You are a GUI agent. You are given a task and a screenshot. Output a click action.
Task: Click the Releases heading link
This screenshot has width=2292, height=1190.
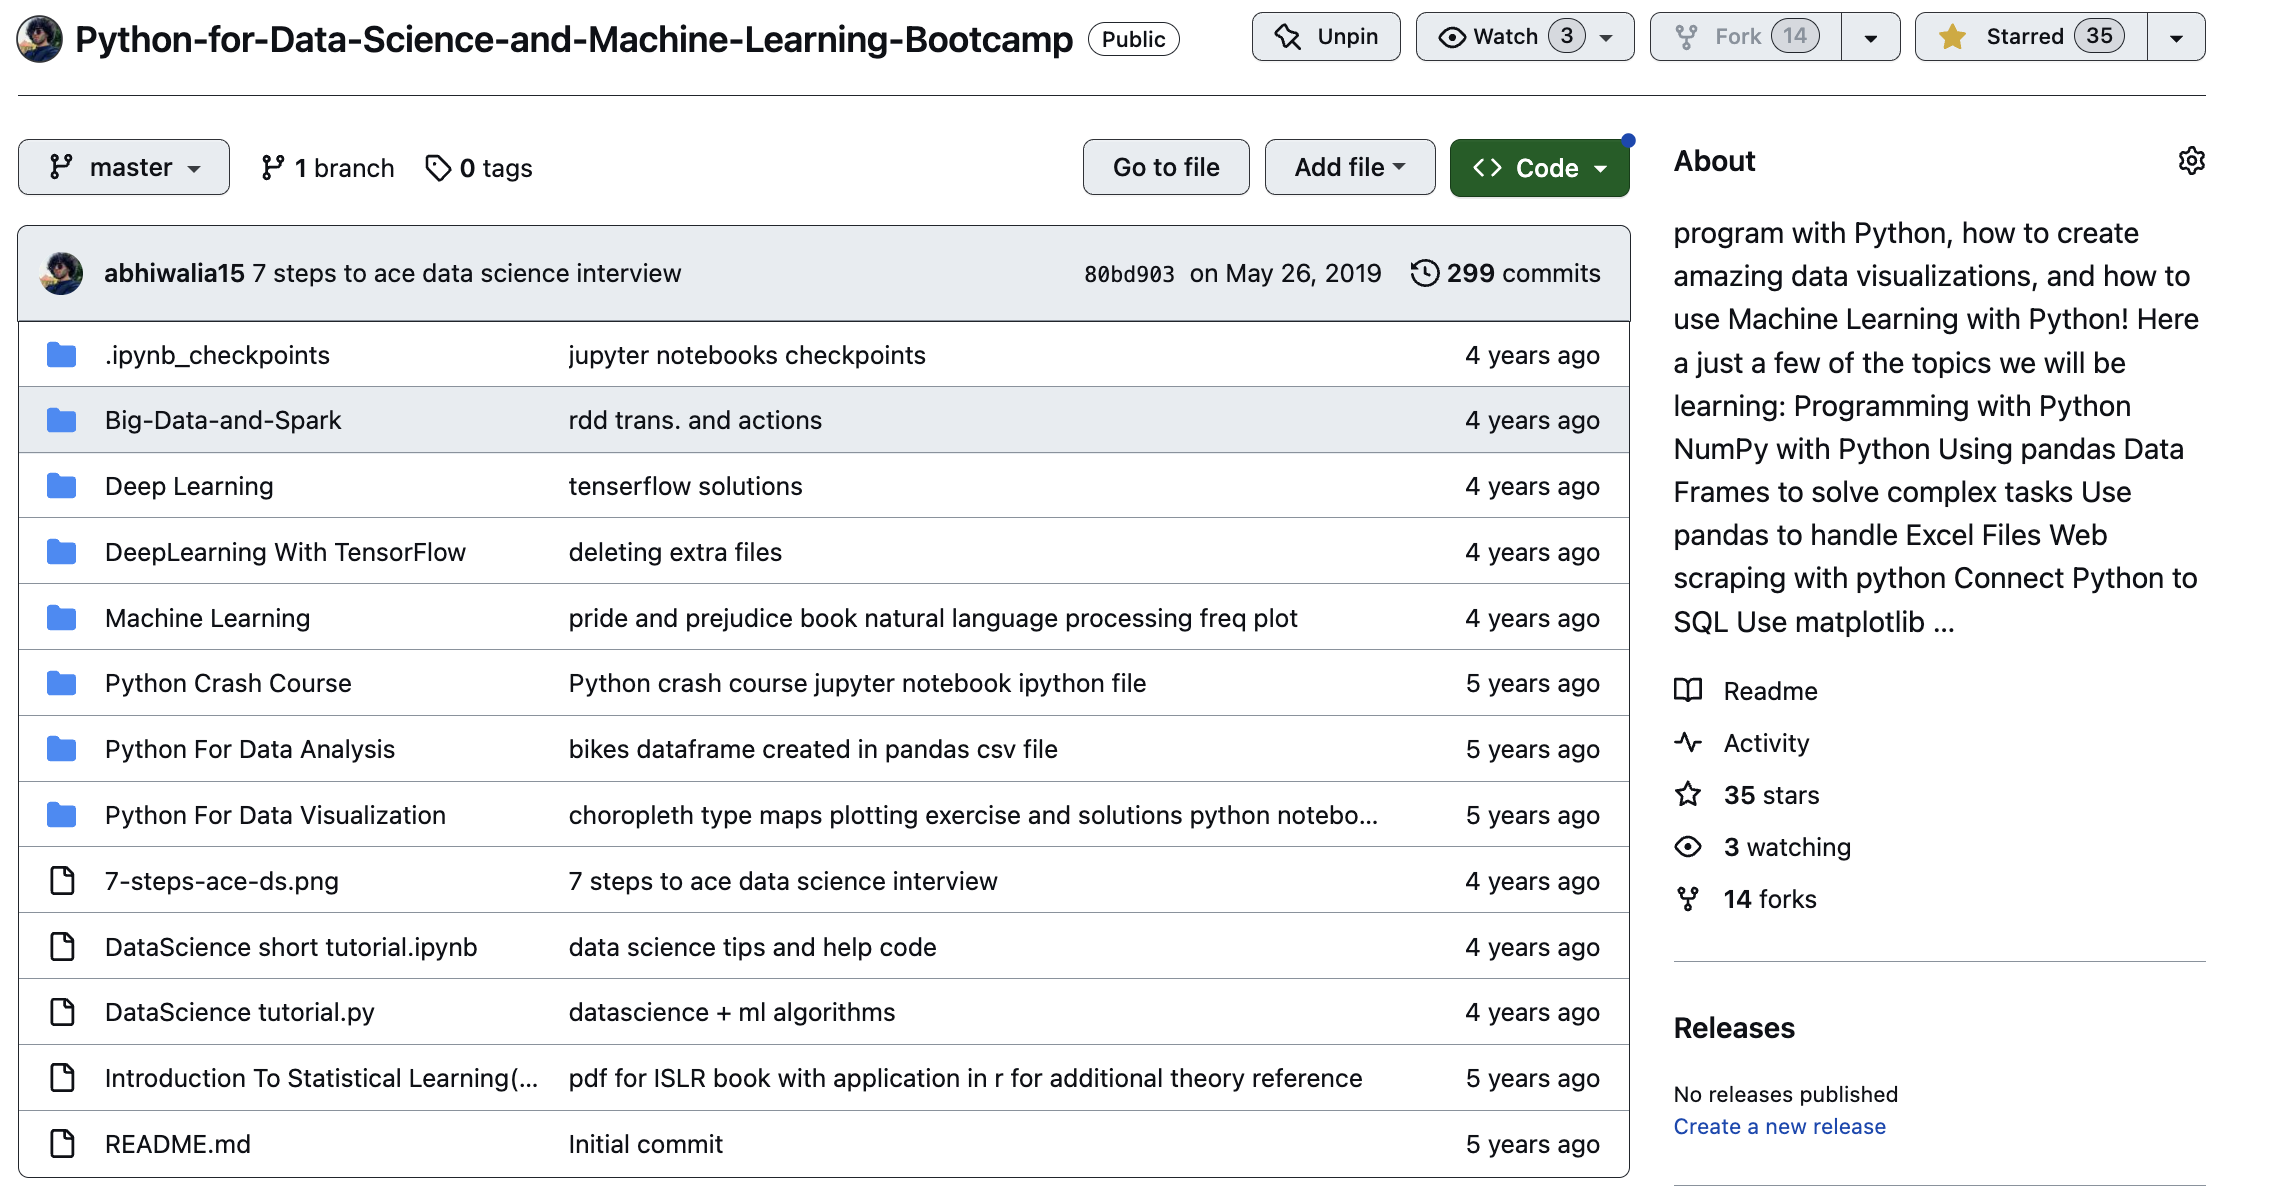1734,1028
